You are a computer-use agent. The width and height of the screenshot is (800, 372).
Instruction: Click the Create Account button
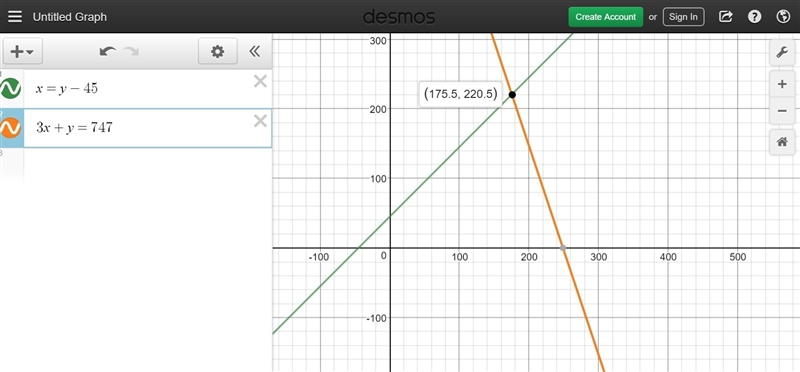tap(606, 17)
